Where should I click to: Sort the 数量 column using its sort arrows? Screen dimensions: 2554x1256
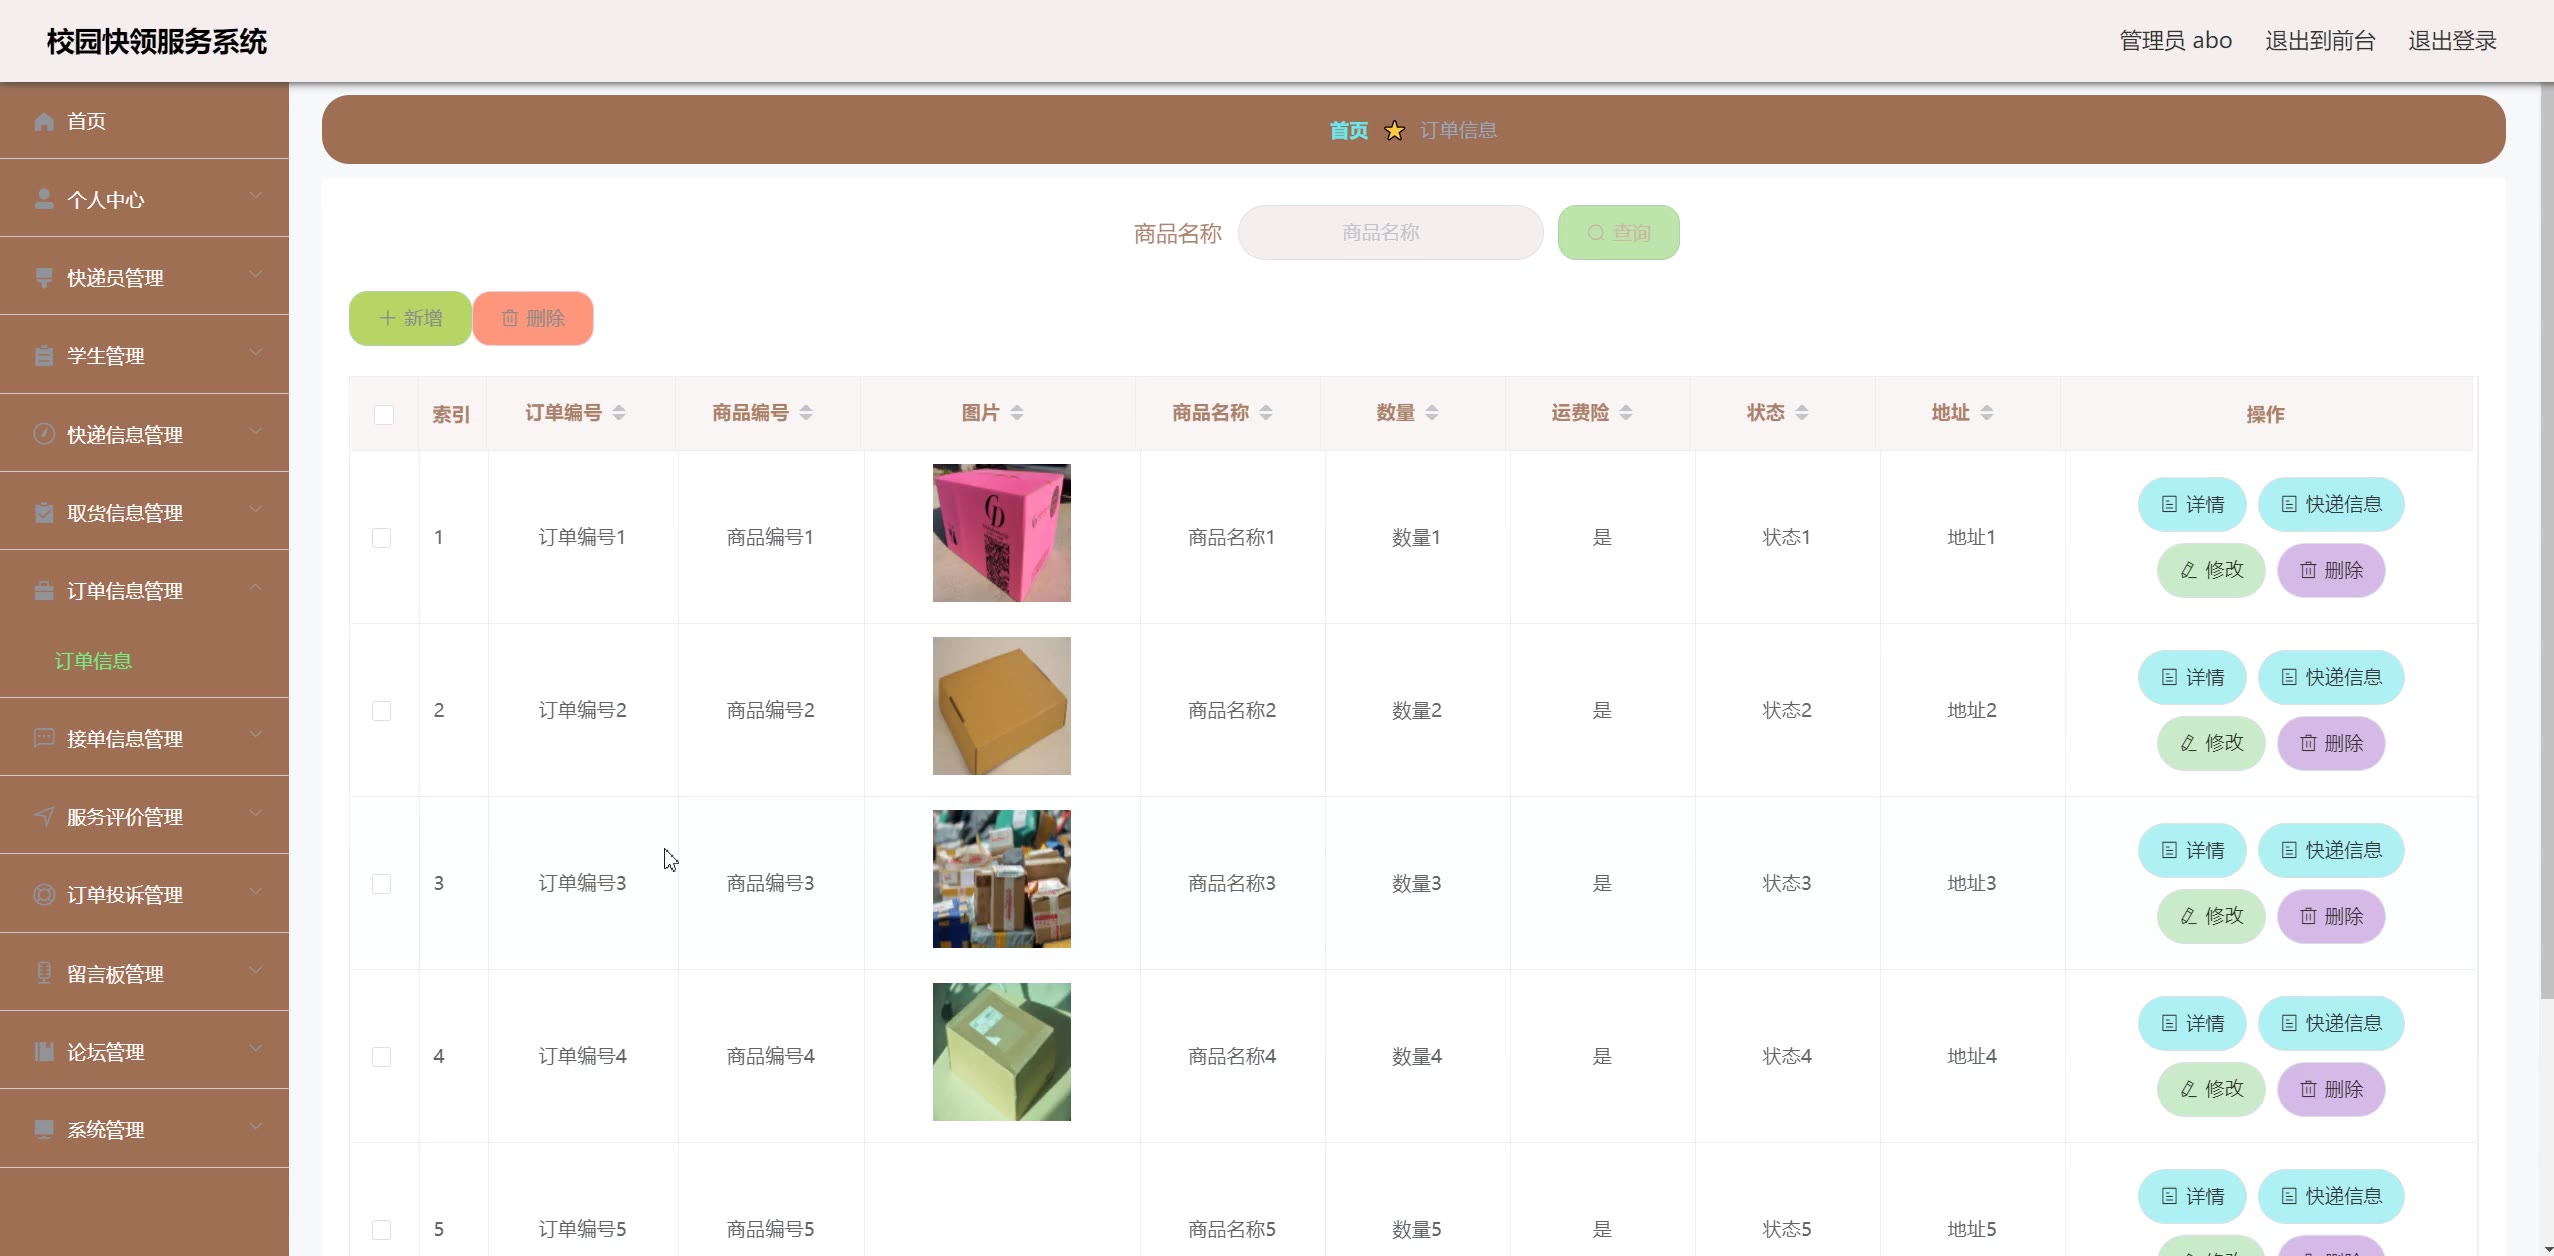click(x=1432, y=413)
